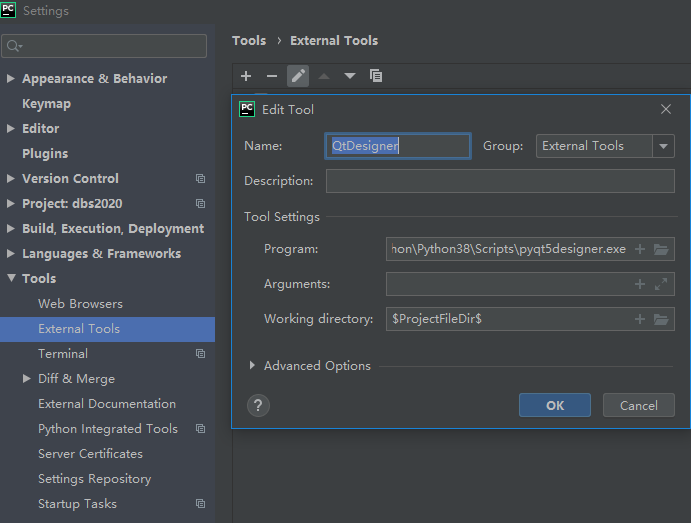Expand Version Control settings node

click(x=11, y=178)
